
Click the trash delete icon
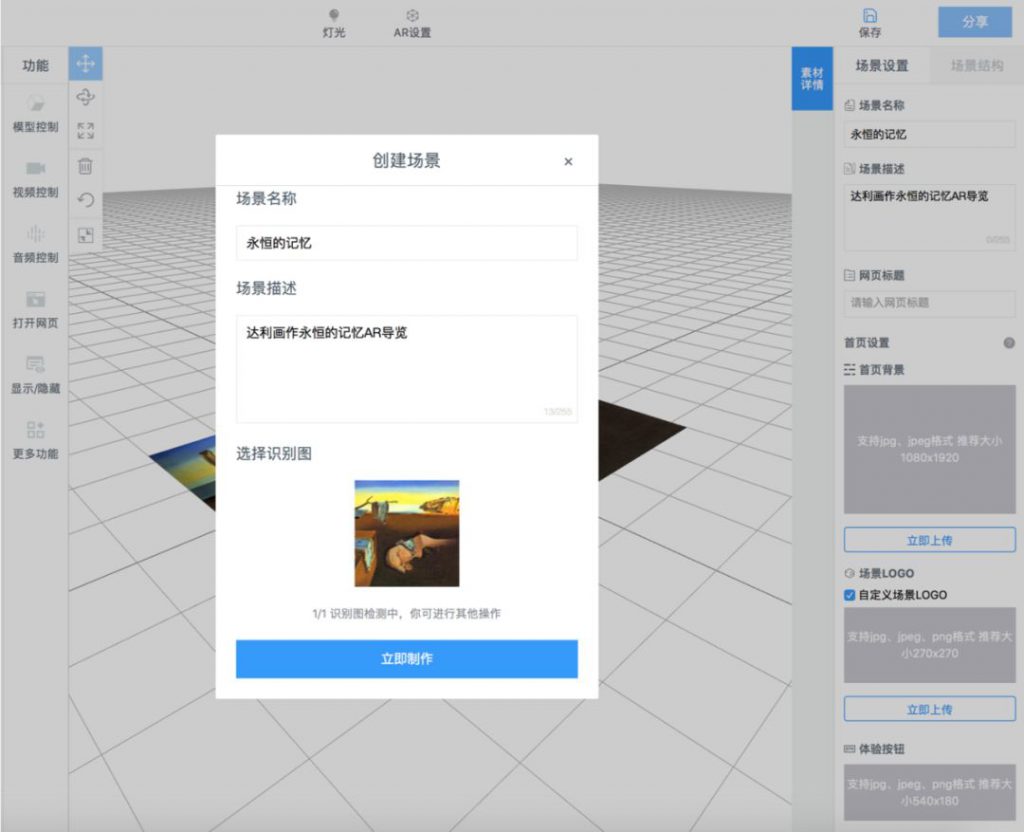(86, 166)
